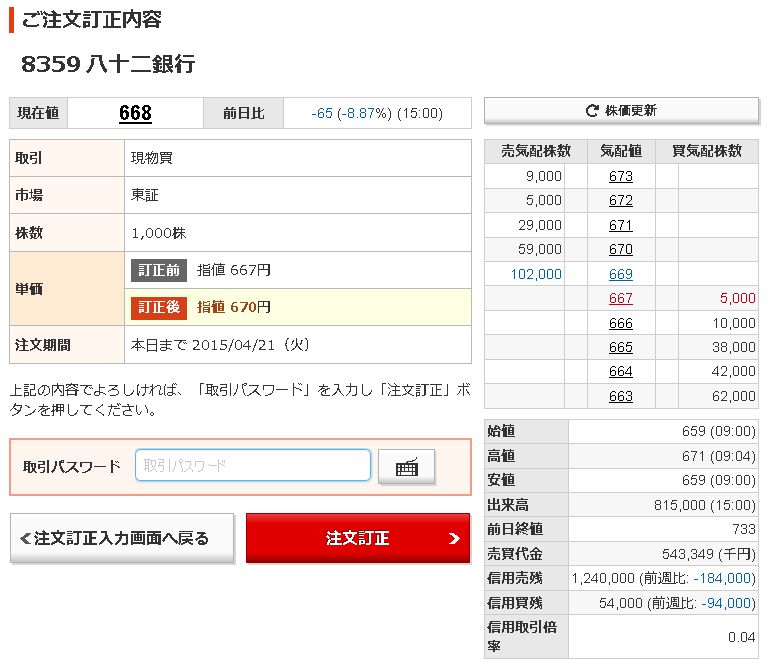Click the 1,000株 quantity value
768x667 pixels.
(159, 233)
